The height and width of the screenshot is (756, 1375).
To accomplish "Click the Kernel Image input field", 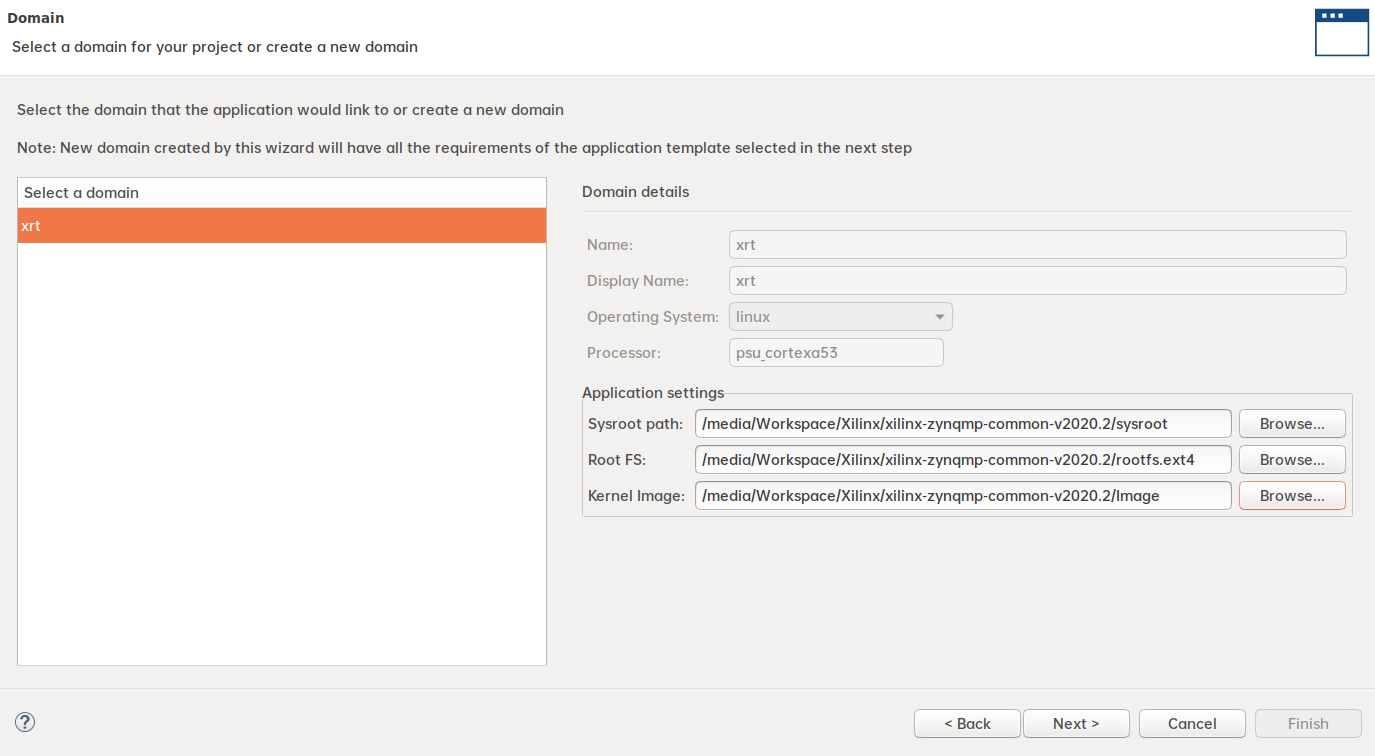I will click(x=963, y=496).
